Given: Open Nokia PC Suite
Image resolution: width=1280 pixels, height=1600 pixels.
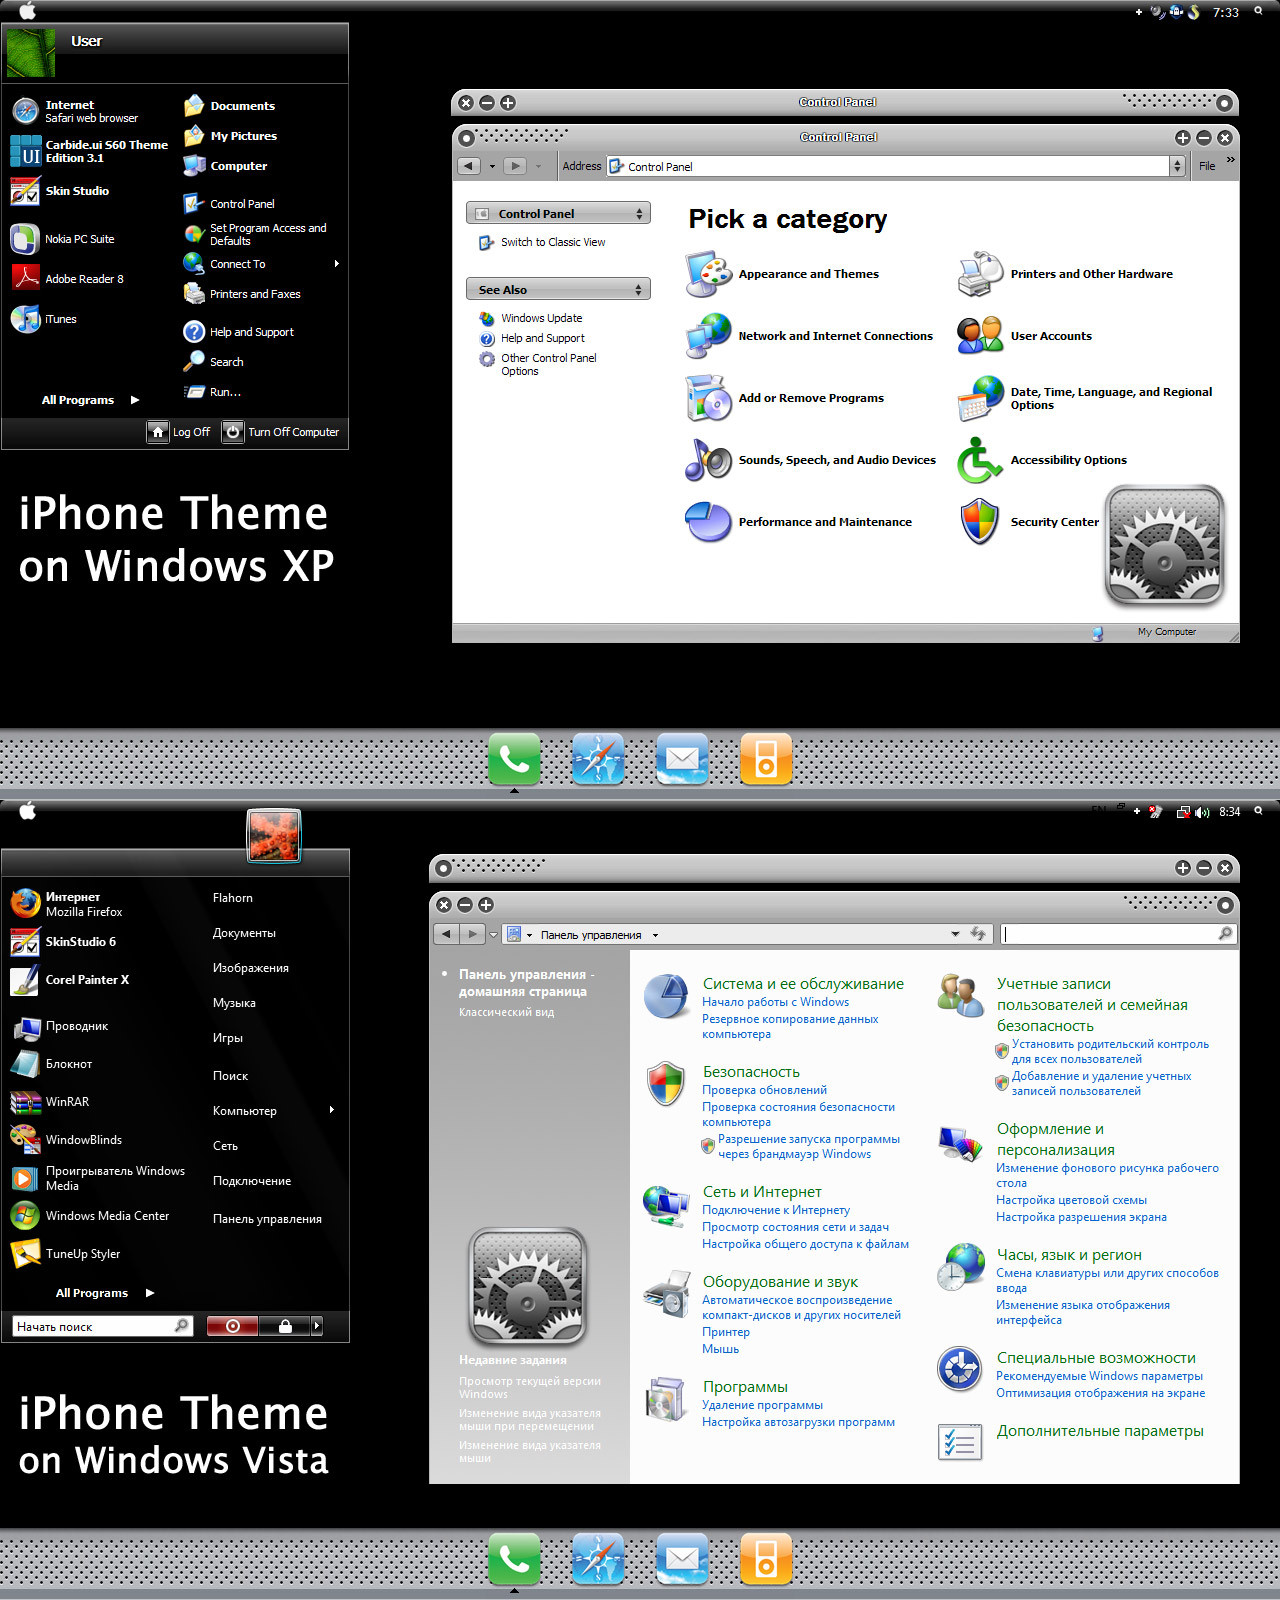Looking at the screenshot, I should [63, 239].
